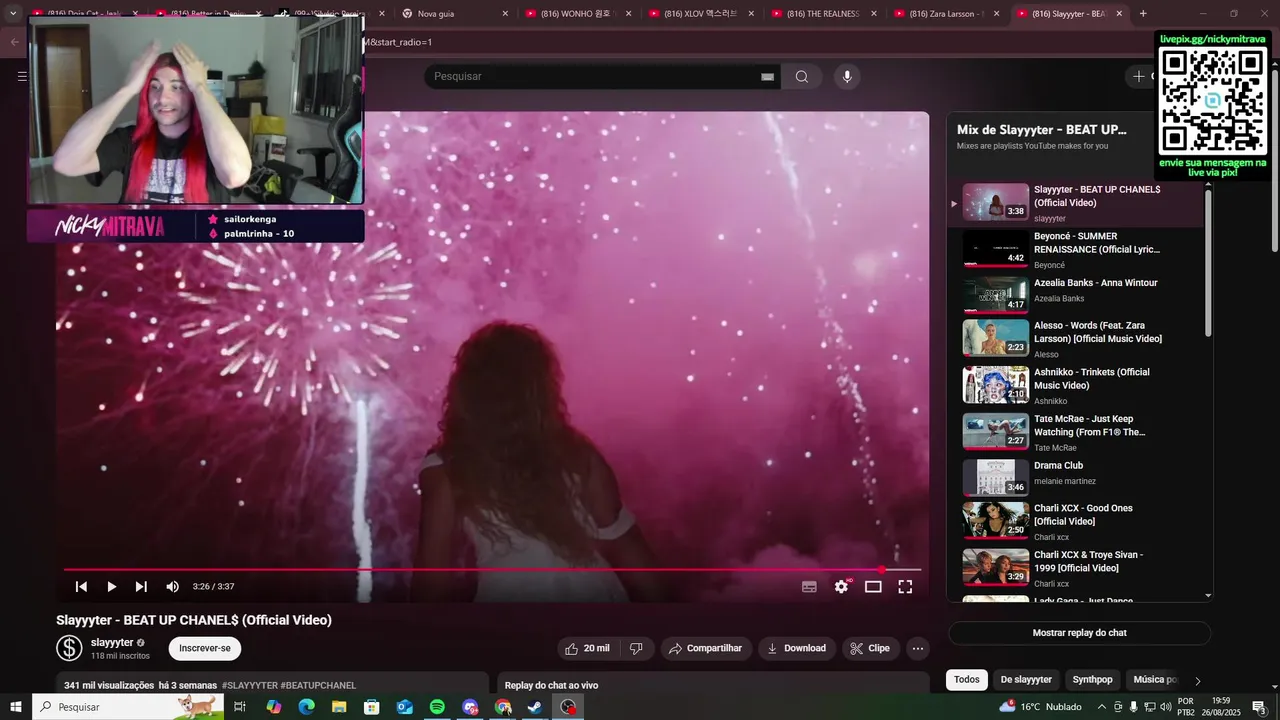Close the WONHO browser tab
Image resolution: width=1280 pixels, height=720 pixels.
(x=627, y=14)
